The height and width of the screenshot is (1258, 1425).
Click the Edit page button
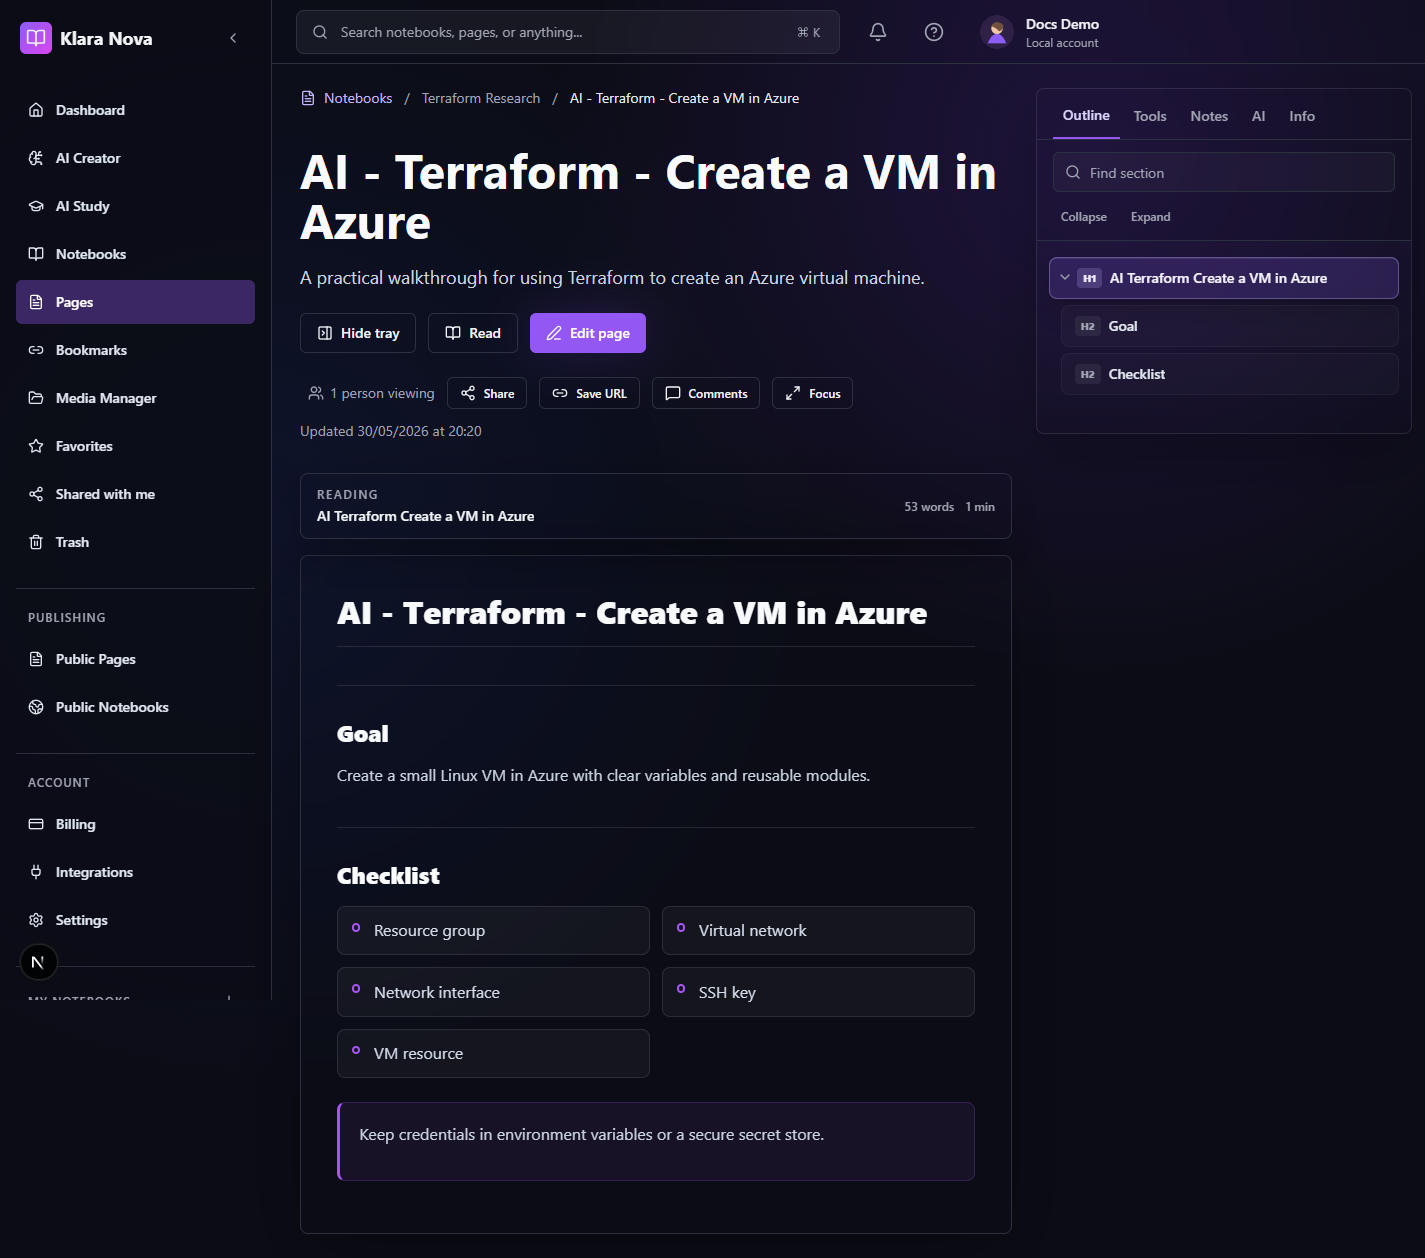[x=588, y=333]
